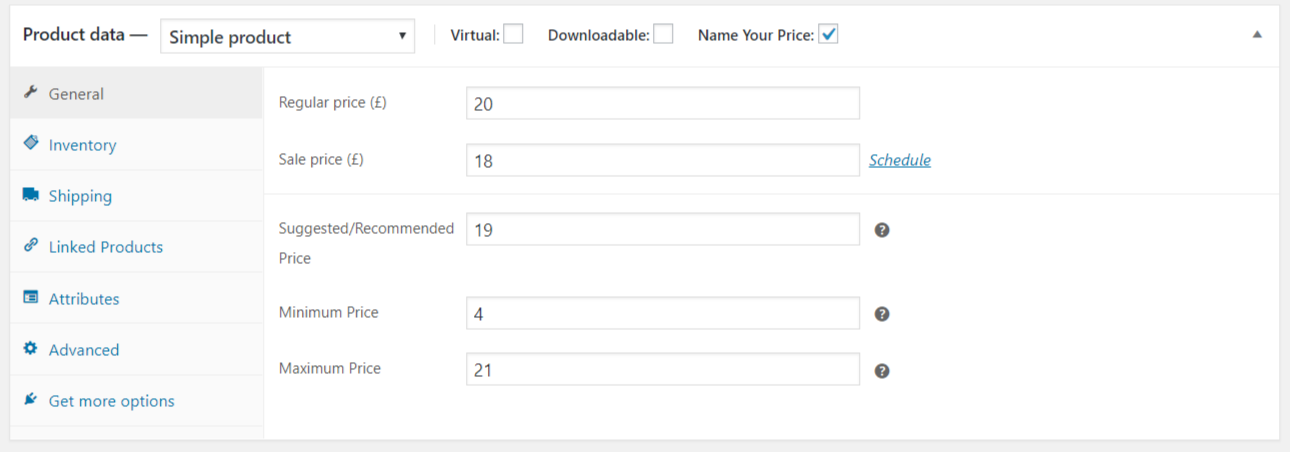Click the Inventory tag icon
The width and height of the screenshot is (1290, 452).
tap(30, 143)
